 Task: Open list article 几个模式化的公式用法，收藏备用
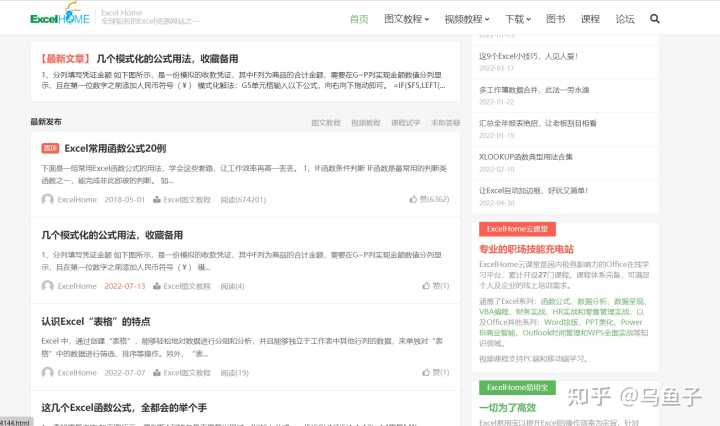[x=112, y=235]
